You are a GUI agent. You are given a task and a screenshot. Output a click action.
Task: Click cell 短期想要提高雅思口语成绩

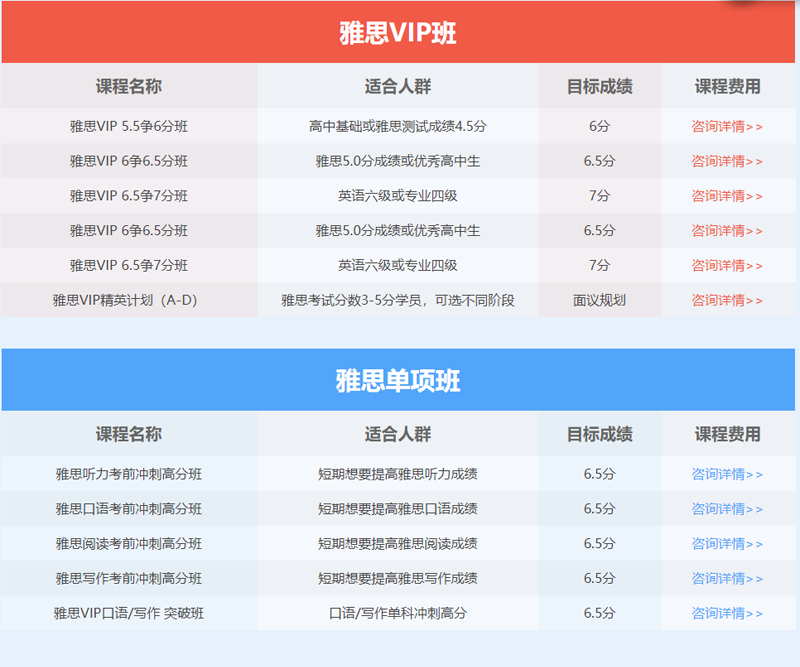pyautogui.click(x=398, y=509)
